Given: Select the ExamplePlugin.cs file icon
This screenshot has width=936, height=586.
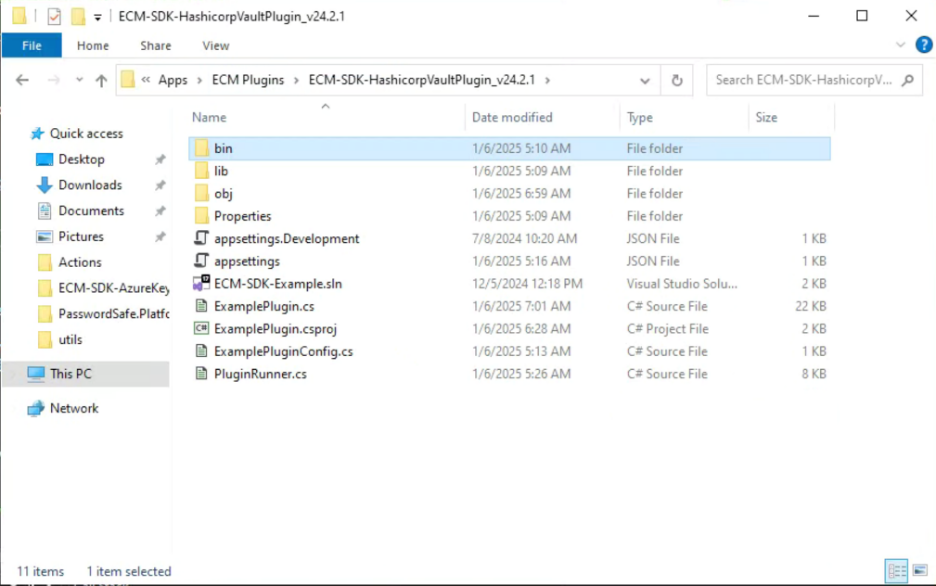Looking at the screenshot, I should (202, 306).
